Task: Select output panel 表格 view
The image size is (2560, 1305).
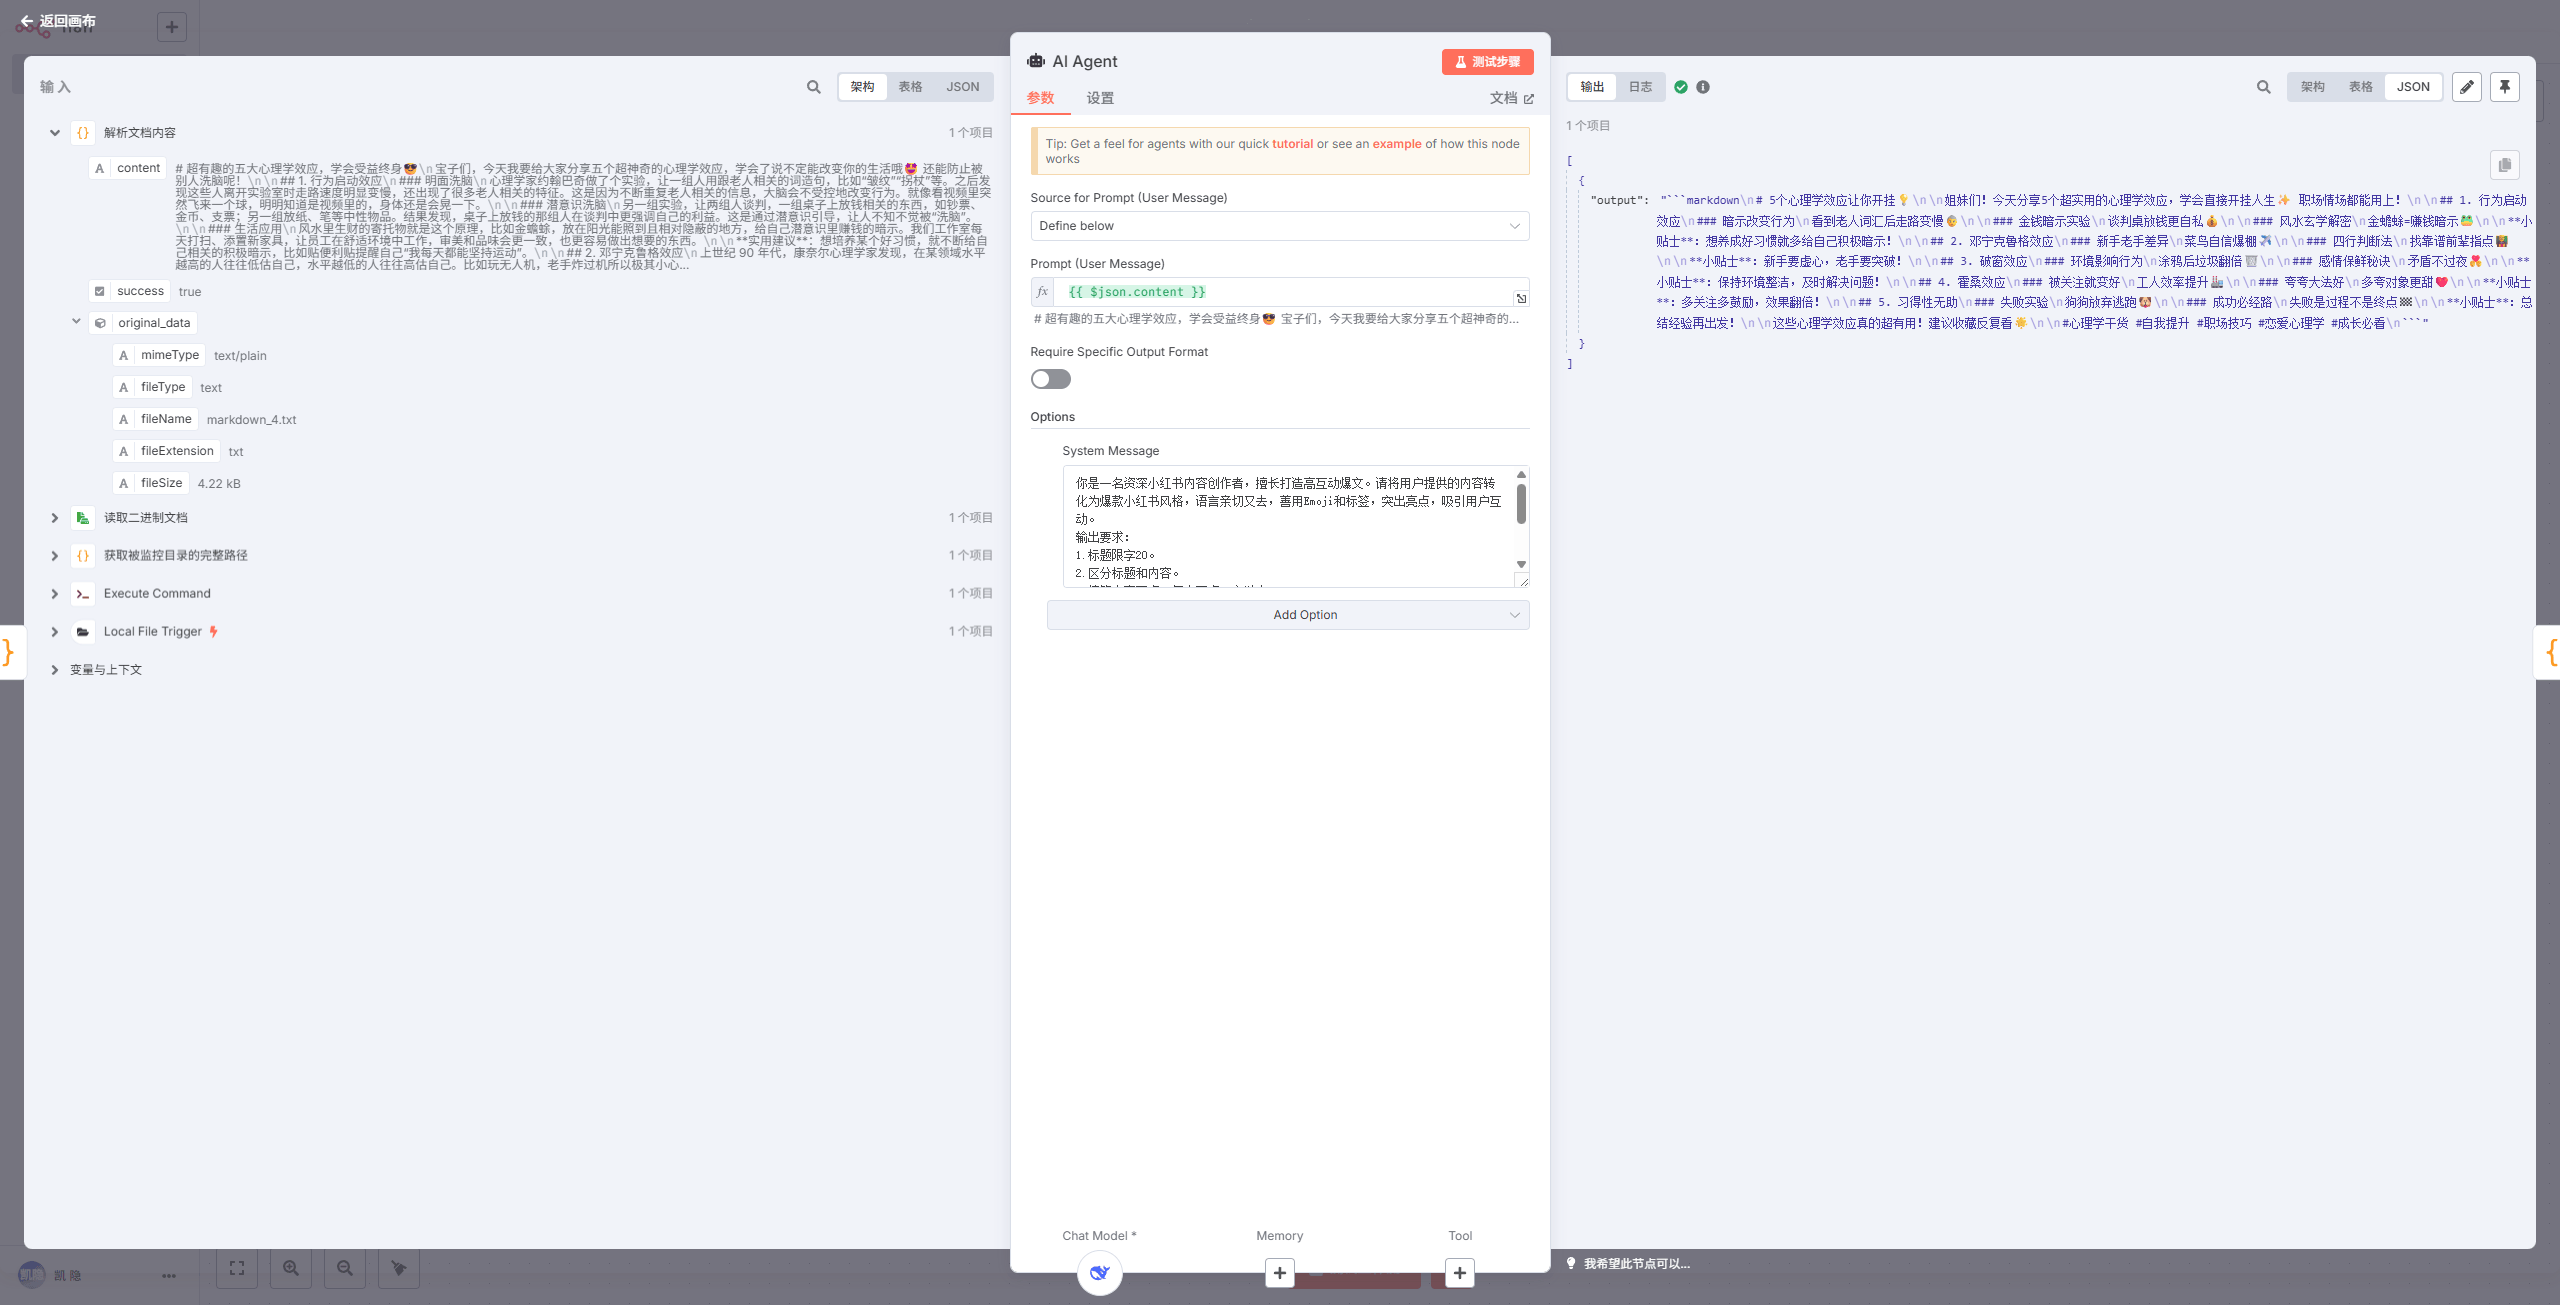Action: (2360, 87)
